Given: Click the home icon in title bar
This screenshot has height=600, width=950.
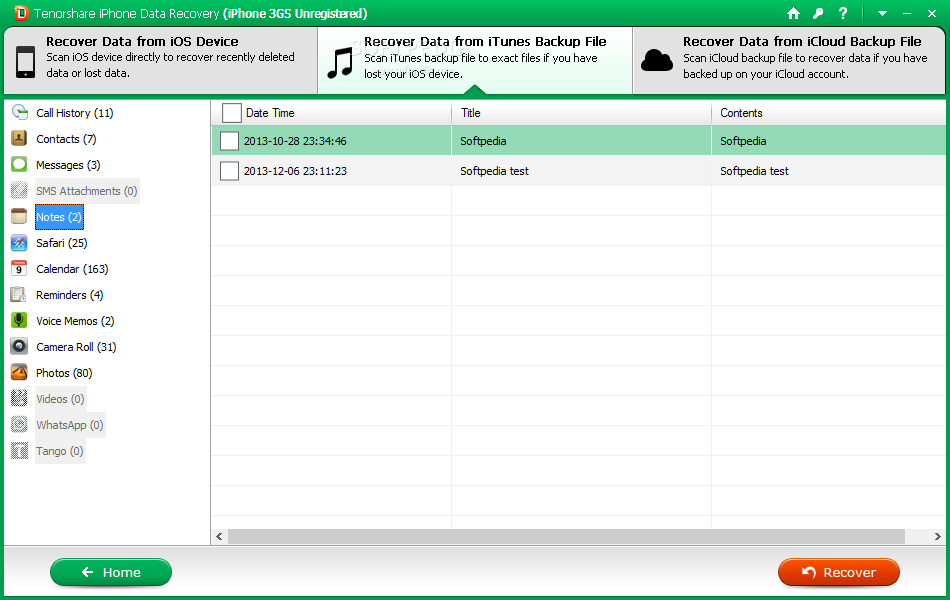Looking at the screenshot, I should (793, 13).
